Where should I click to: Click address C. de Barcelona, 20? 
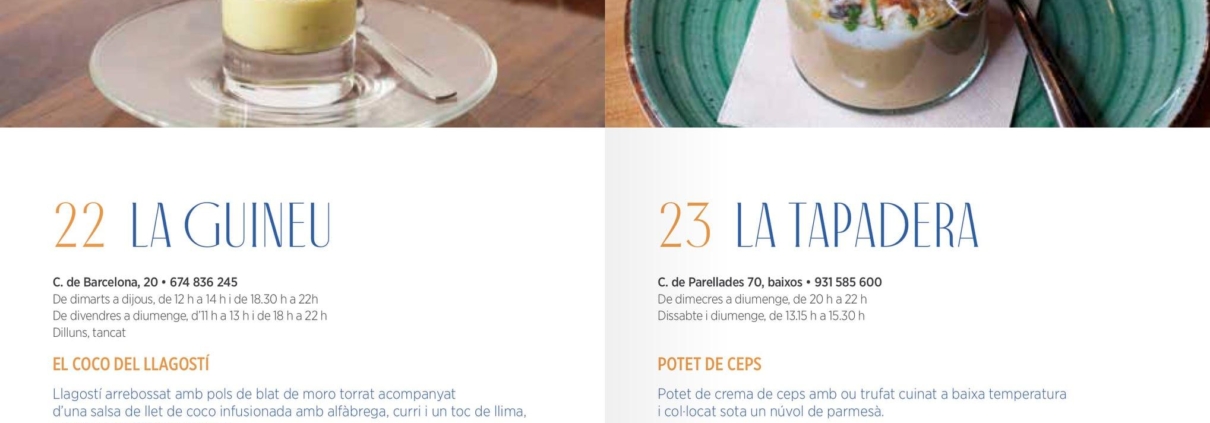pyautogui.click(x=105, y=282)
